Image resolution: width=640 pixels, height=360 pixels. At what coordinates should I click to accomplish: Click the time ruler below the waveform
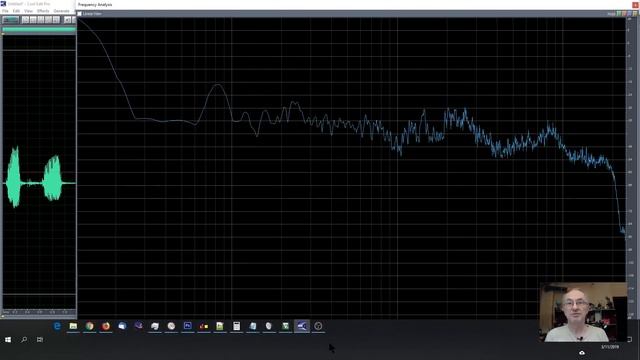click(39, 312)
